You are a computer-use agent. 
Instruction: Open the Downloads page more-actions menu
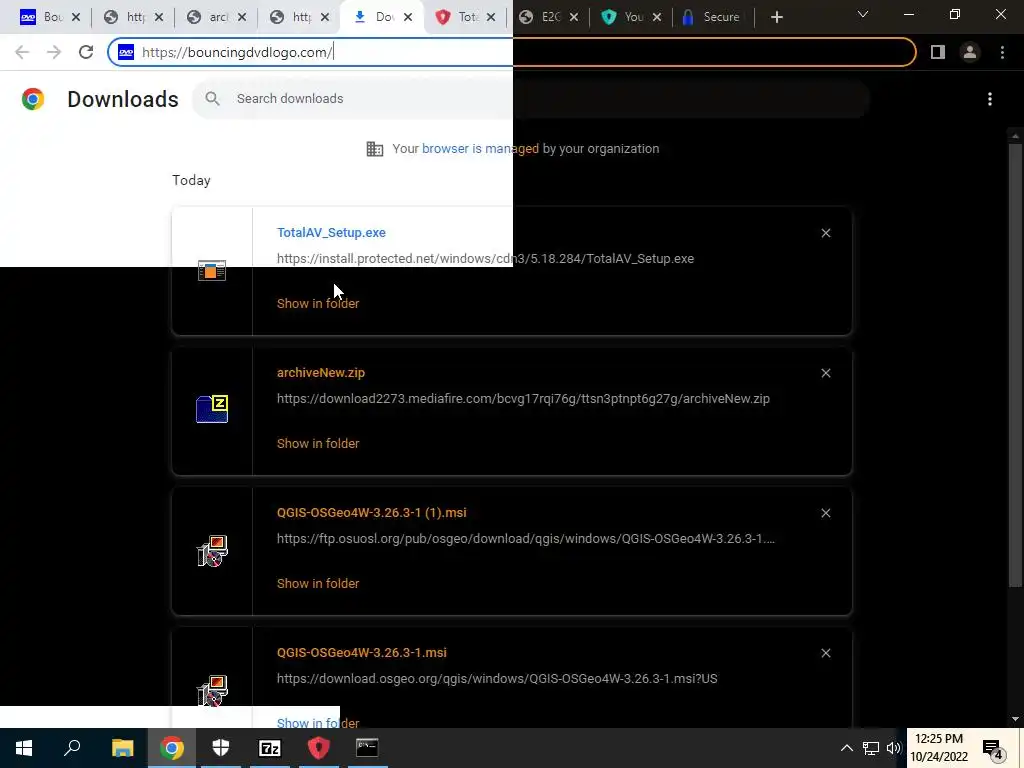990,99
